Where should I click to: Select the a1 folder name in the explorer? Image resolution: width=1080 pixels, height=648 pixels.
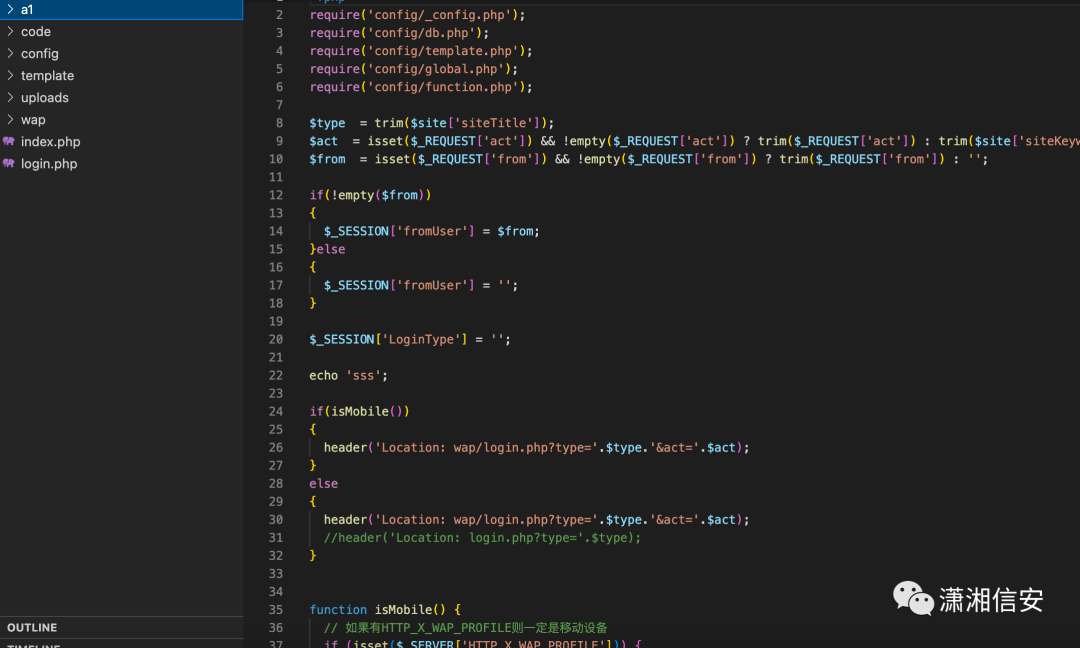27,10
